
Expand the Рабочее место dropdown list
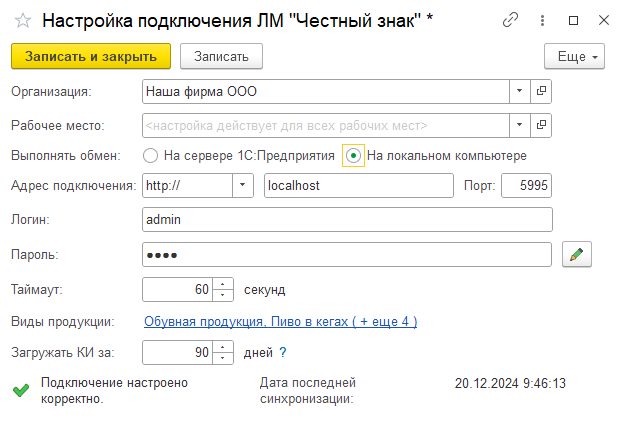pos(519,126)
